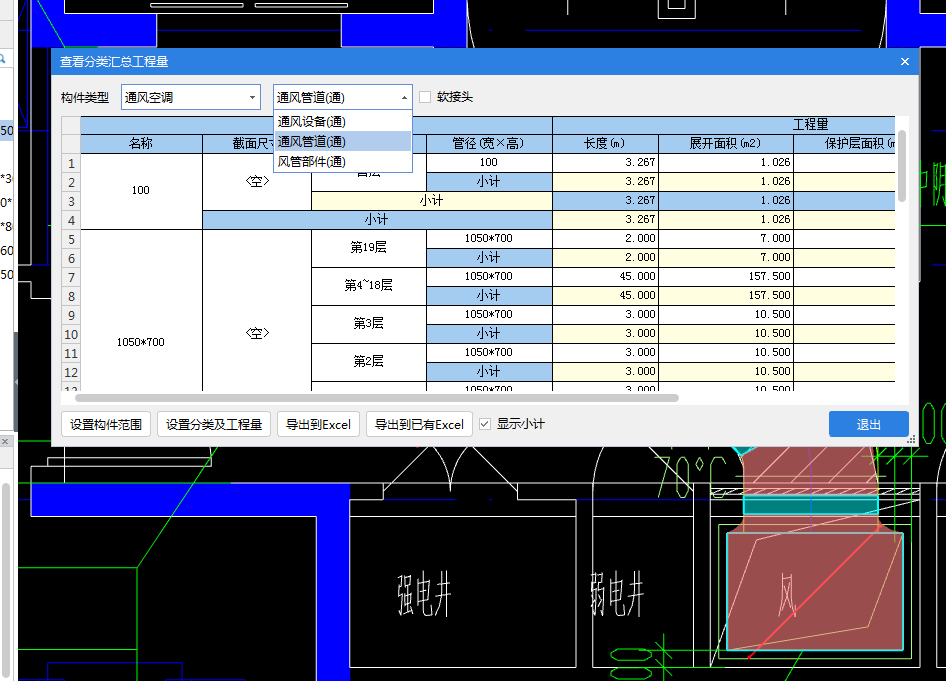Click the 第2层 floor cell
Screen dimensions: 946x681
369,362
